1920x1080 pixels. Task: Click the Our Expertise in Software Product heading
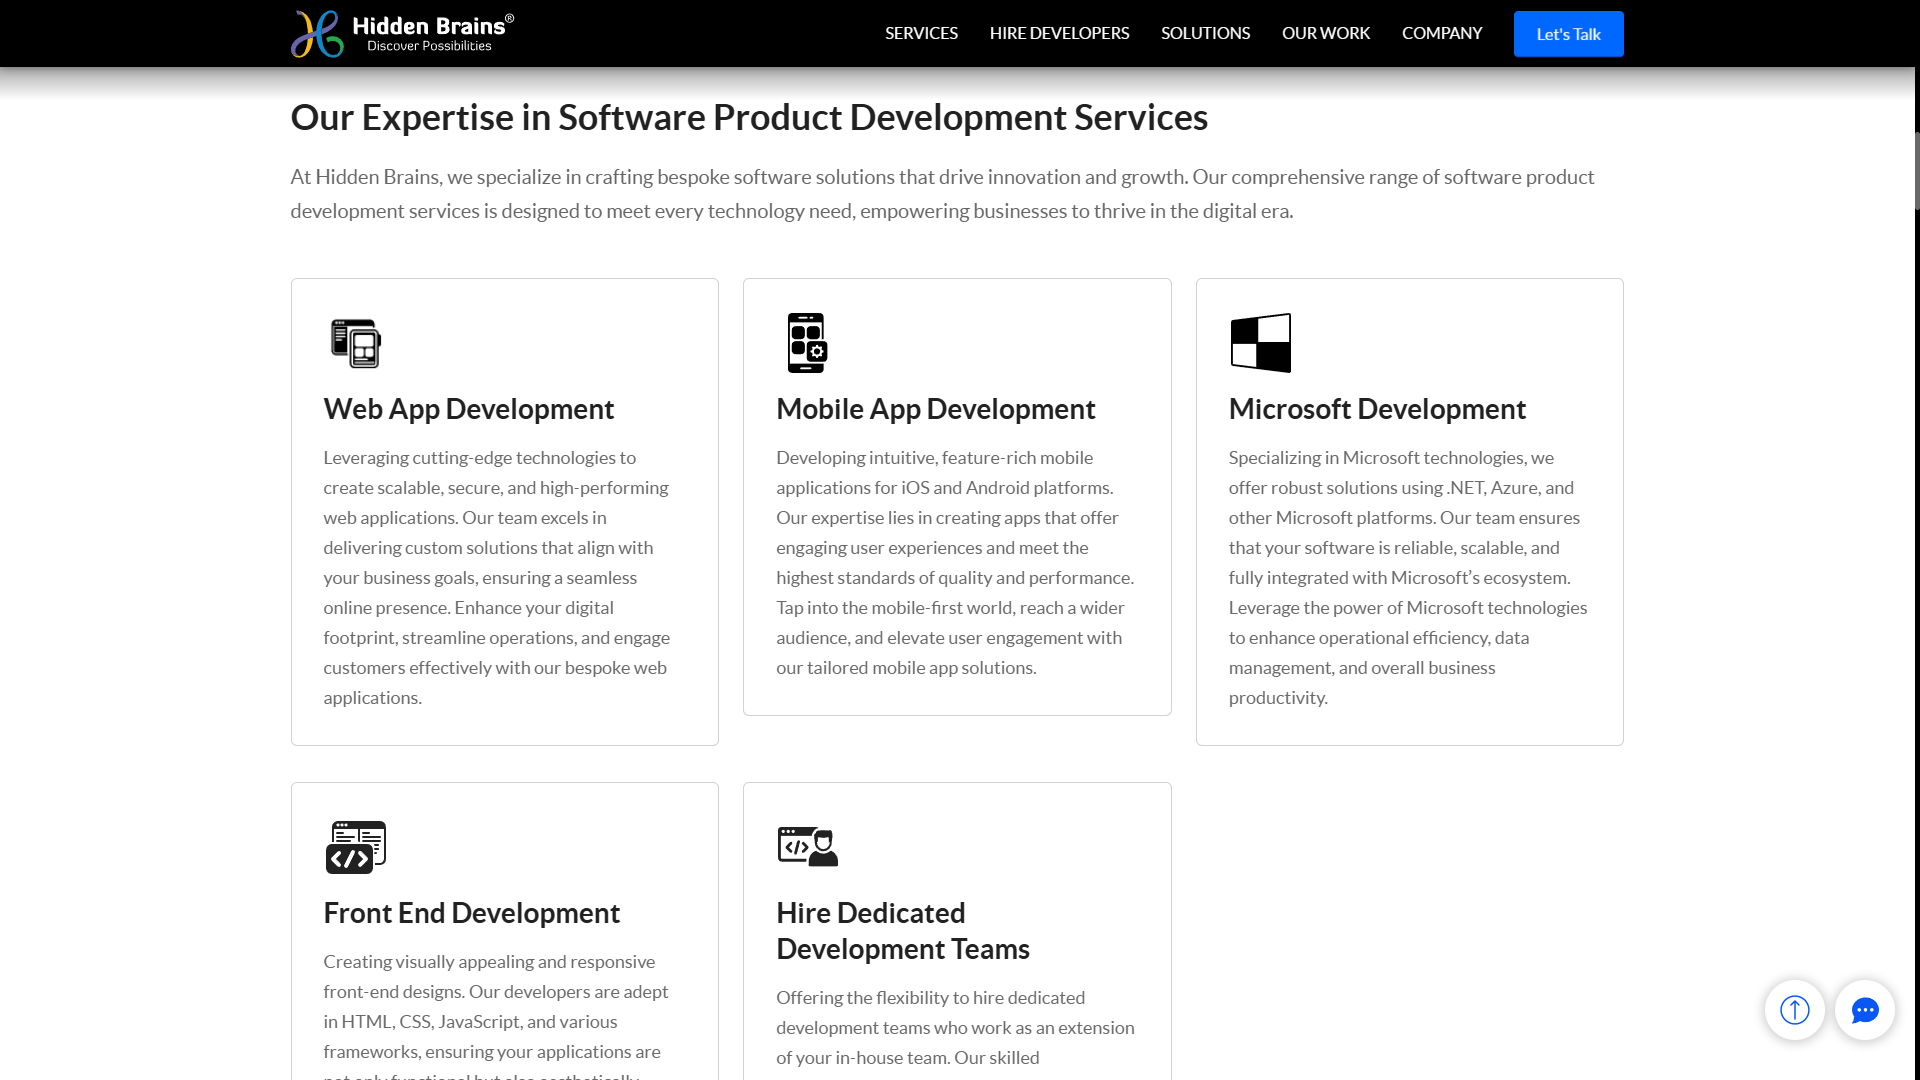pos(749,117)
